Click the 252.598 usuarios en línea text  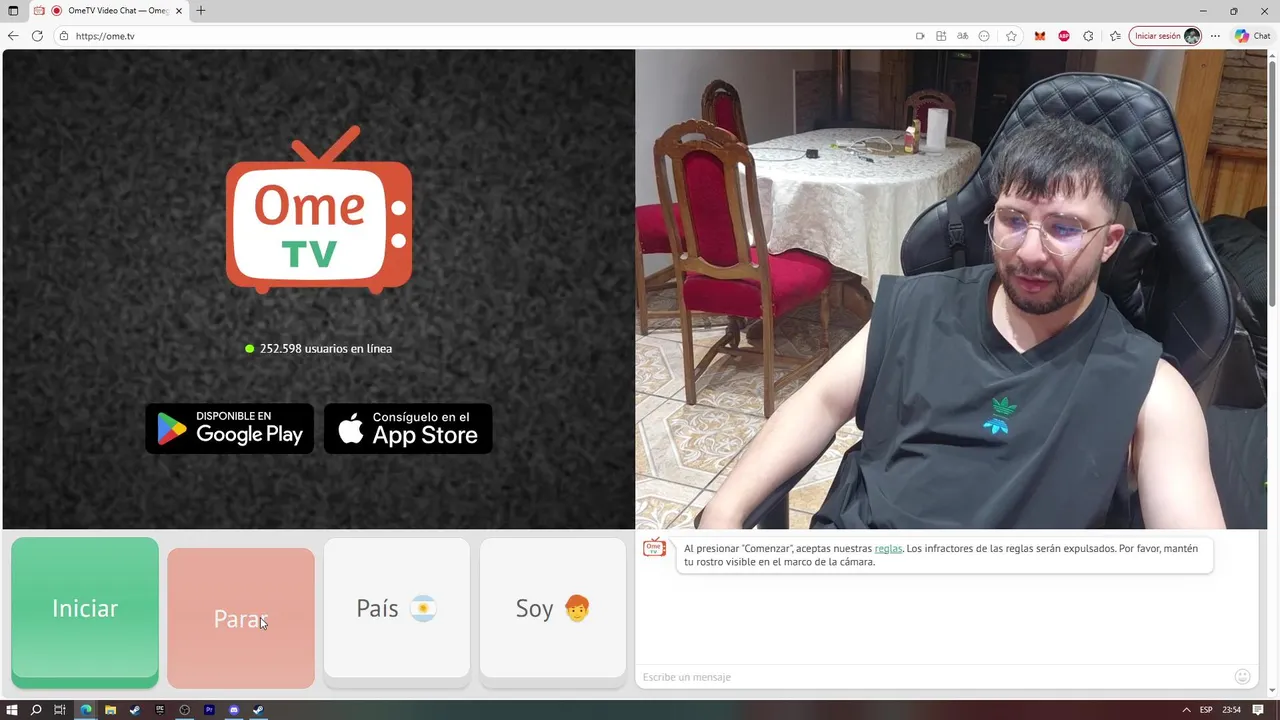pyautogui.click(x=326, y=349)
